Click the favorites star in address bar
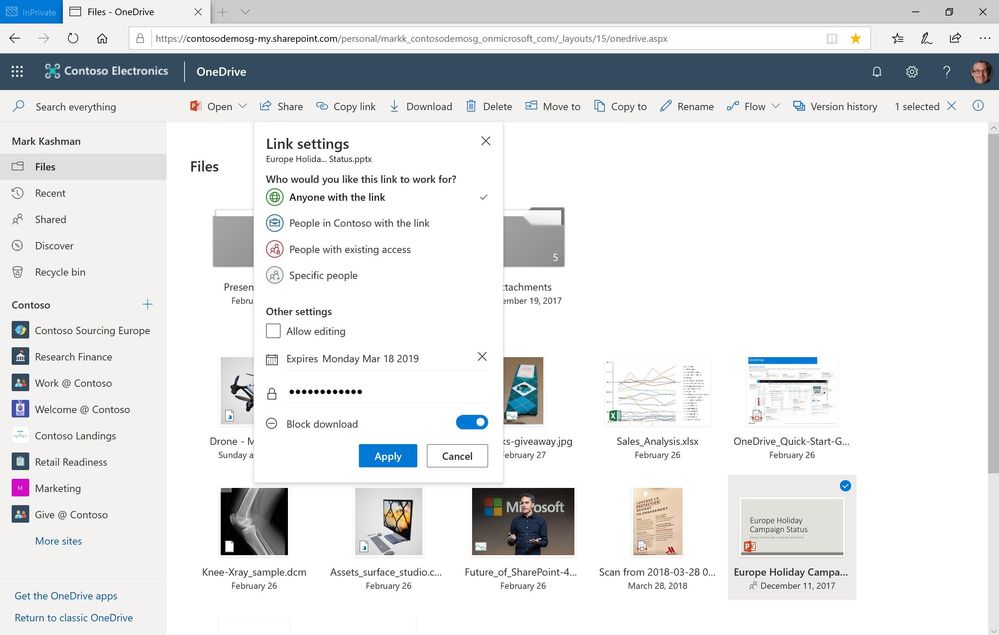 click(x=856, y=38)
